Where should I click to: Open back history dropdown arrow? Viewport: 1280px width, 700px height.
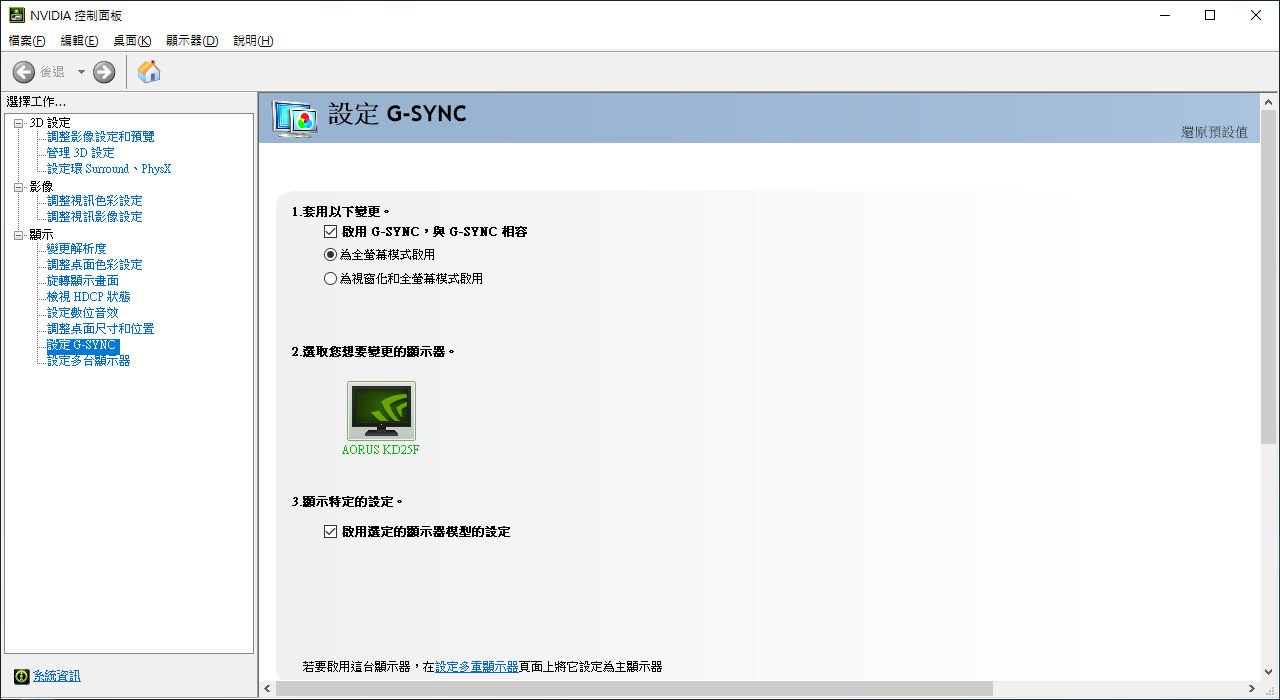tap(81, 72)
